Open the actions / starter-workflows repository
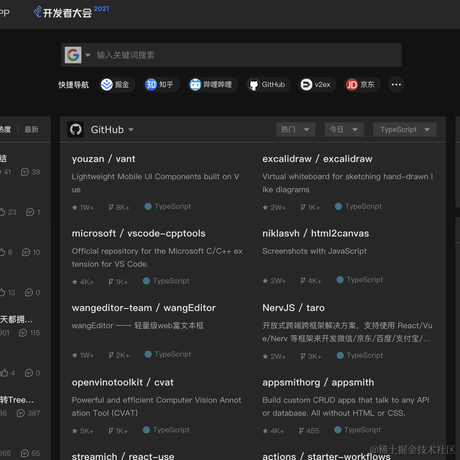The image size is (460, 460). (x=326, y=456)
